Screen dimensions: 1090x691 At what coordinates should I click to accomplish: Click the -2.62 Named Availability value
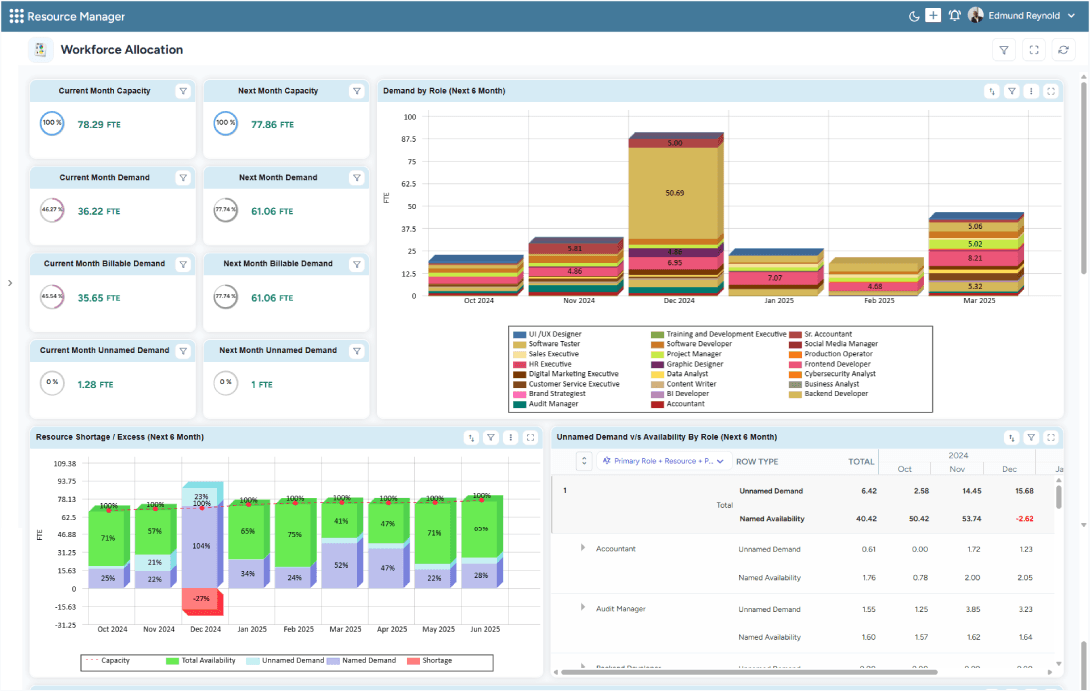click(1024, 519)
